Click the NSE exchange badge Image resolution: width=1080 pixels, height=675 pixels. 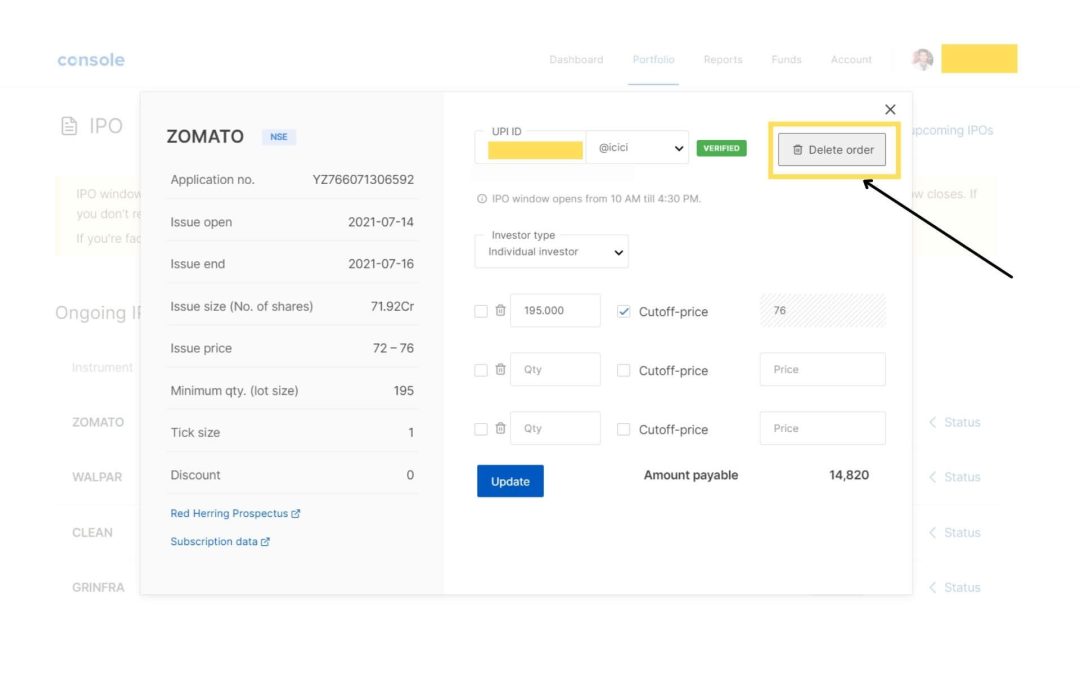279,137
